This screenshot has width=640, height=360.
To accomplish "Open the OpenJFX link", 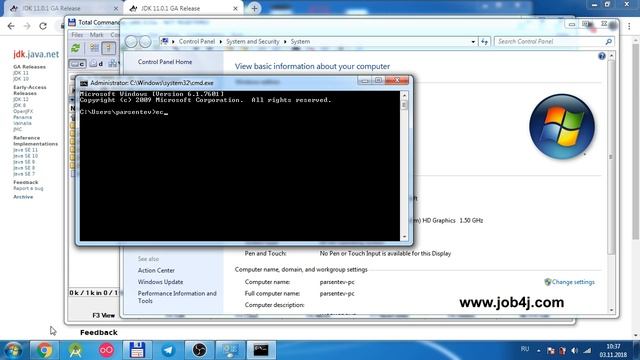I will click(x=23, y=111).
